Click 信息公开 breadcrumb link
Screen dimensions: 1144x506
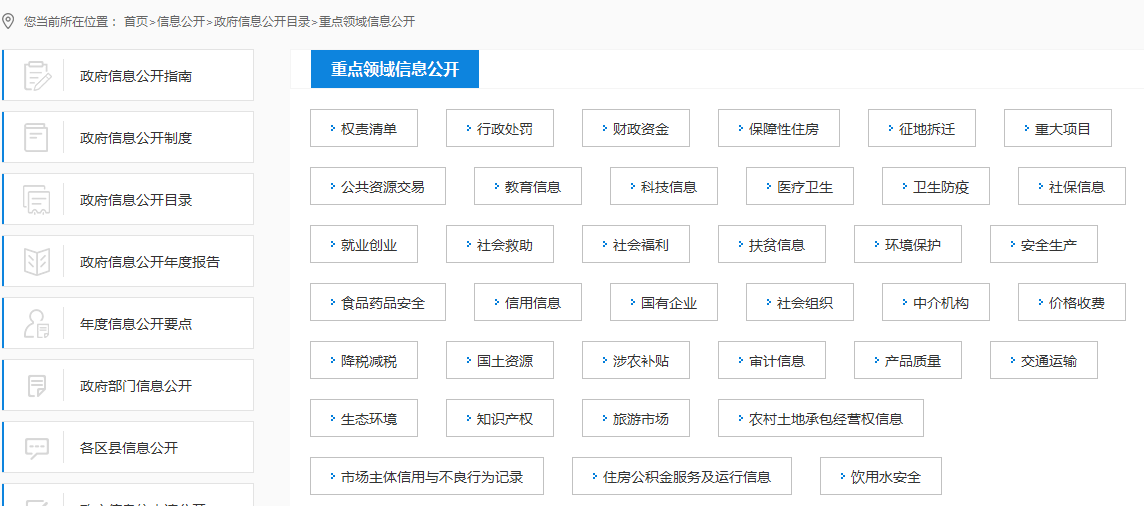pos(181,21)
